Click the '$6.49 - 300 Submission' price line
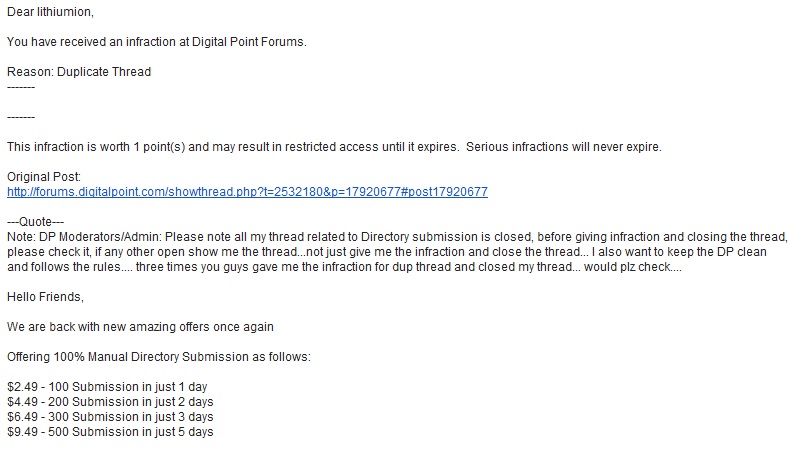808x453 pixels. coord(110,416)
